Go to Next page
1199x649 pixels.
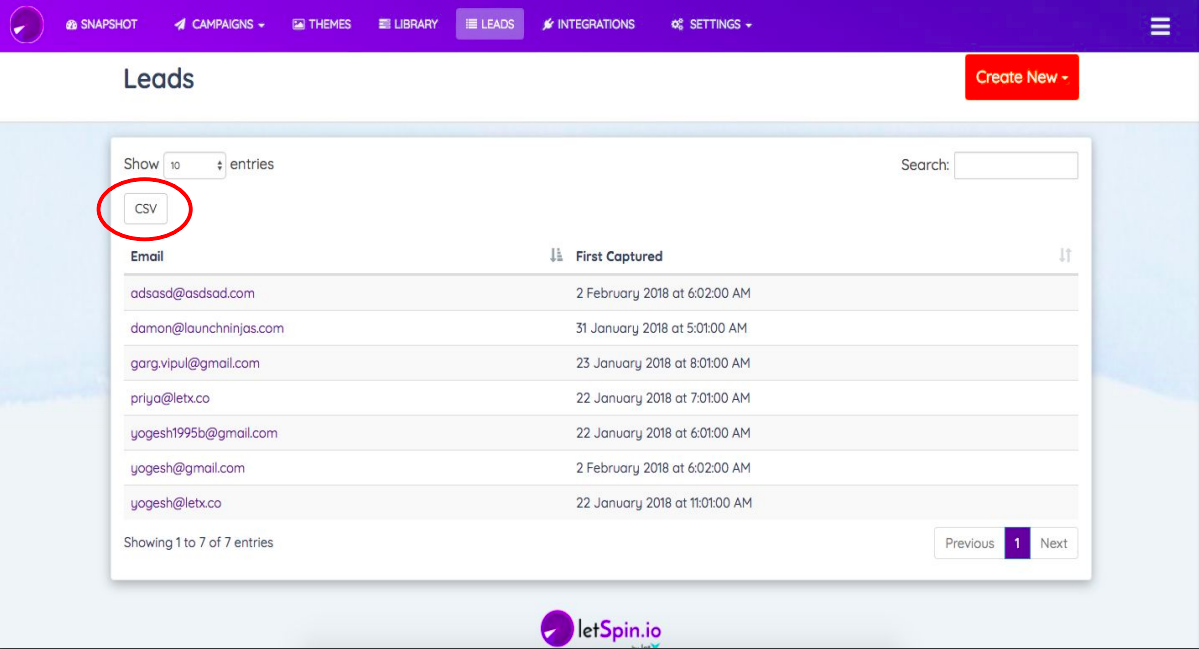pyautogui.click(x=1054, y=544)
